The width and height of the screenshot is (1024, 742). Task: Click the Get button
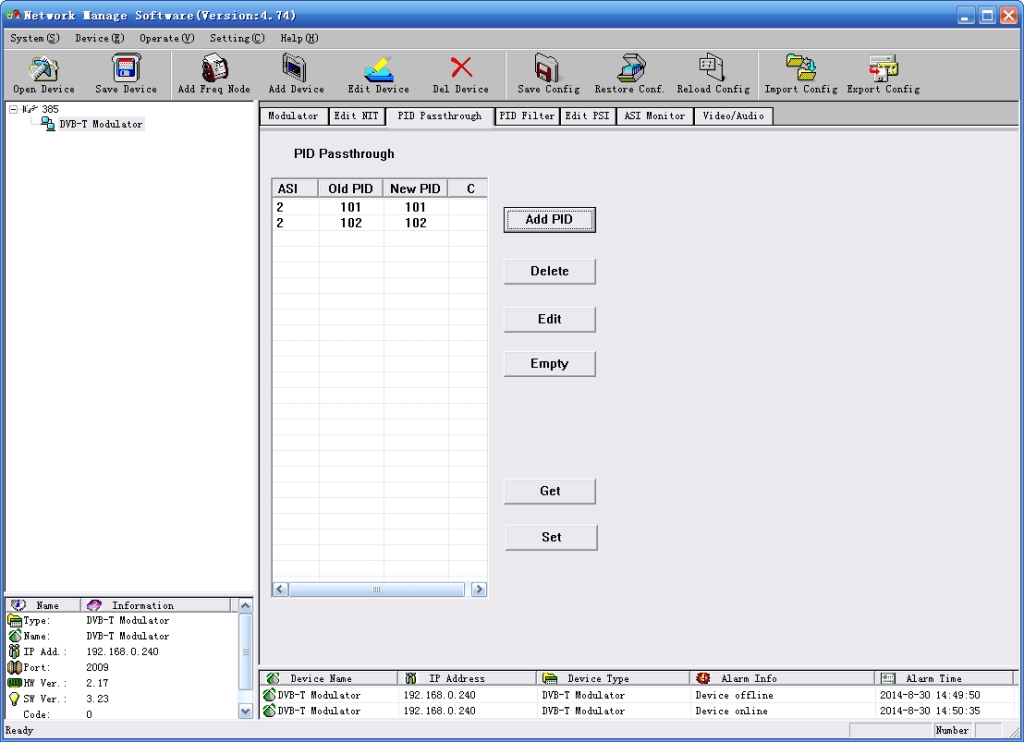pyautogui.click(x=549, y=491)
